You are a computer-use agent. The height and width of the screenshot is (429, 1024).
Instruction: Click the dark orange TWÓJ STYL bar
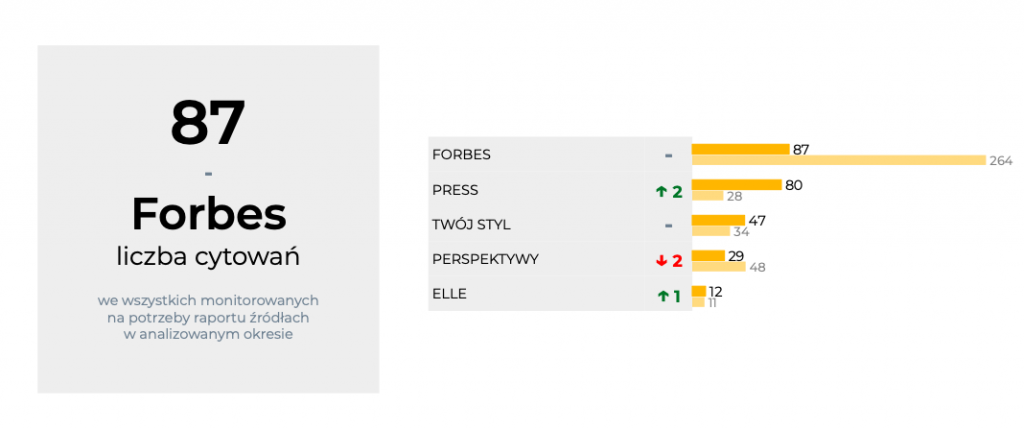pyautogui.click(x=718, y=220)
